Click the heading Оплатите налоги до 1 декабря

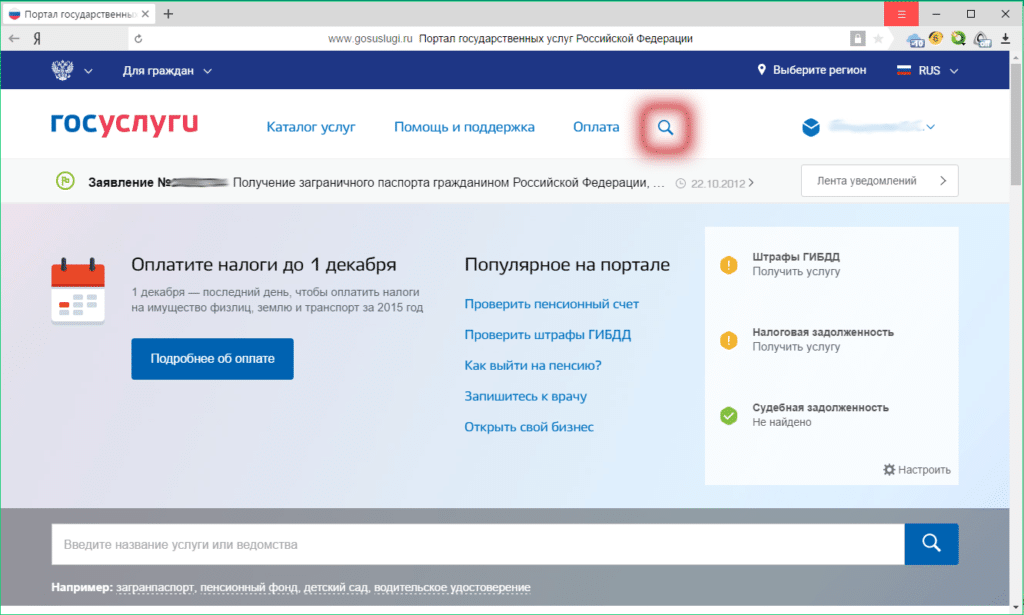tap(264, 264)
